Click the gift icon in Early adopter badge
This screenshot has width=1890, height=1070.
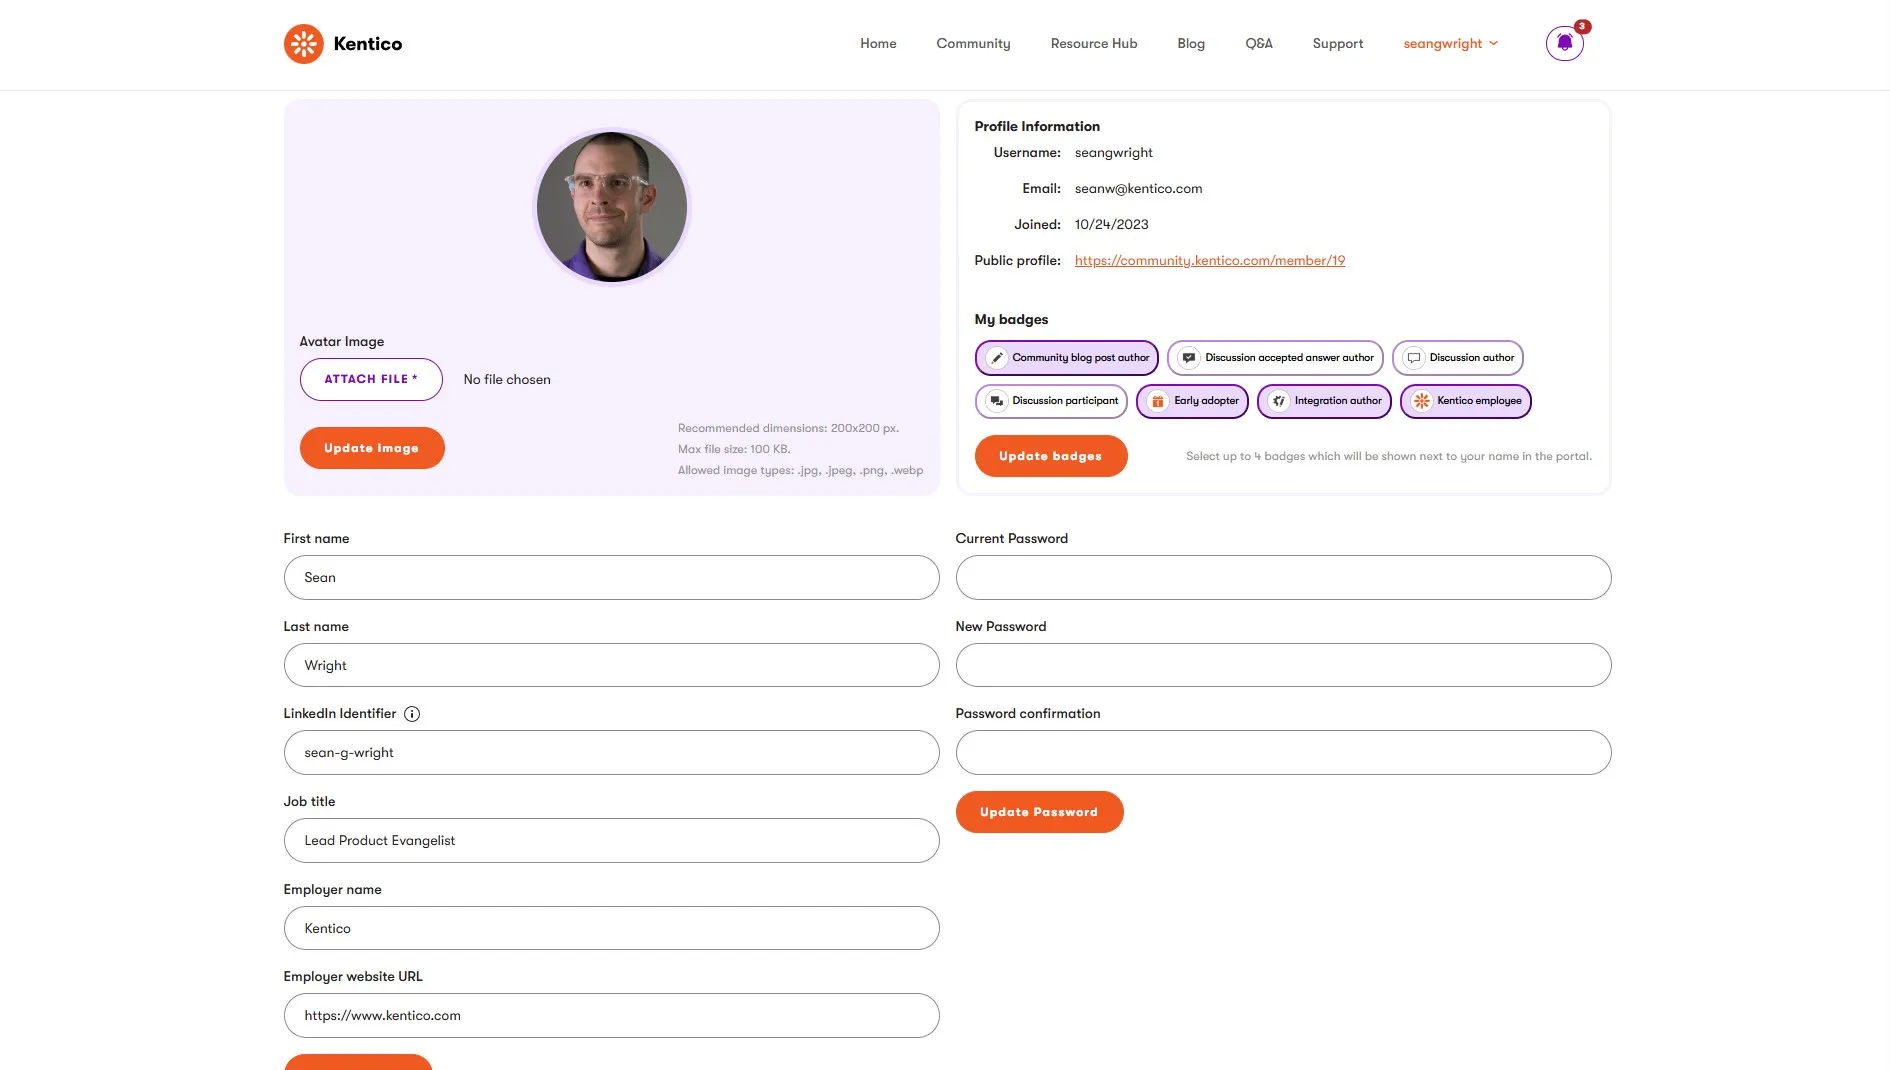[x=1158, y=401]
